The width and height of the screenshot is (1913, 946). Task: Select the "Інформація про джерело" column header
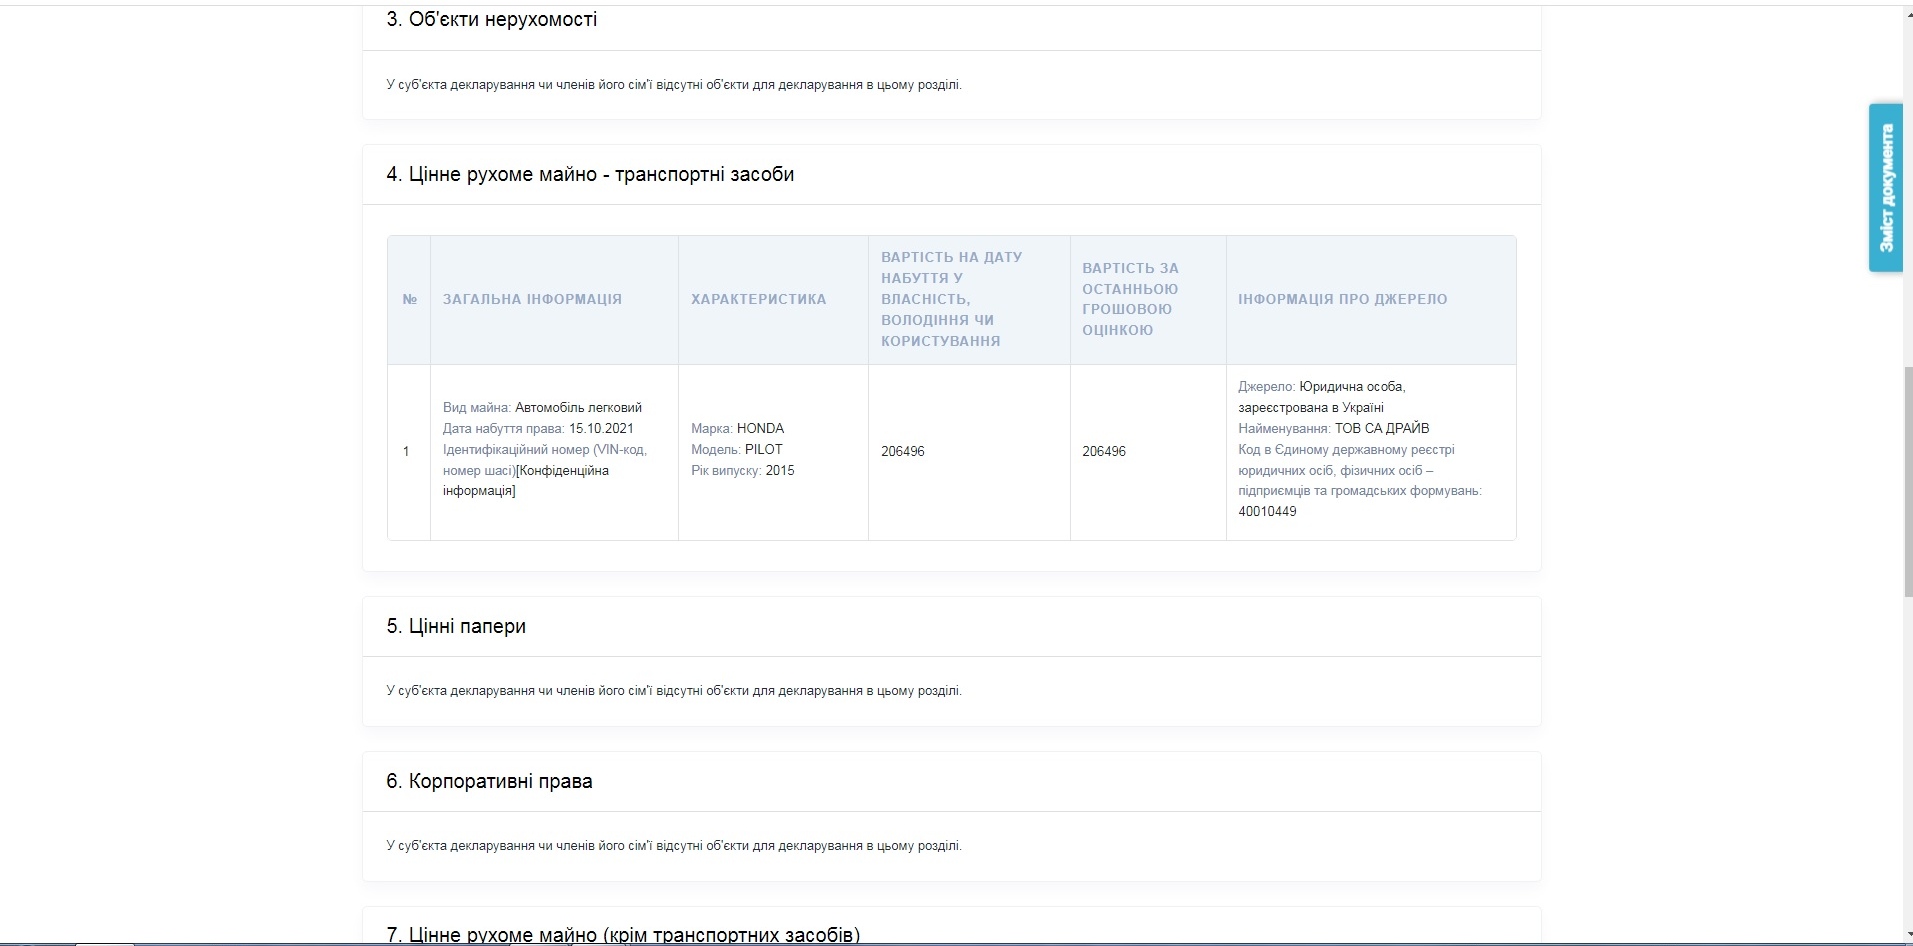pos(1342,299)
